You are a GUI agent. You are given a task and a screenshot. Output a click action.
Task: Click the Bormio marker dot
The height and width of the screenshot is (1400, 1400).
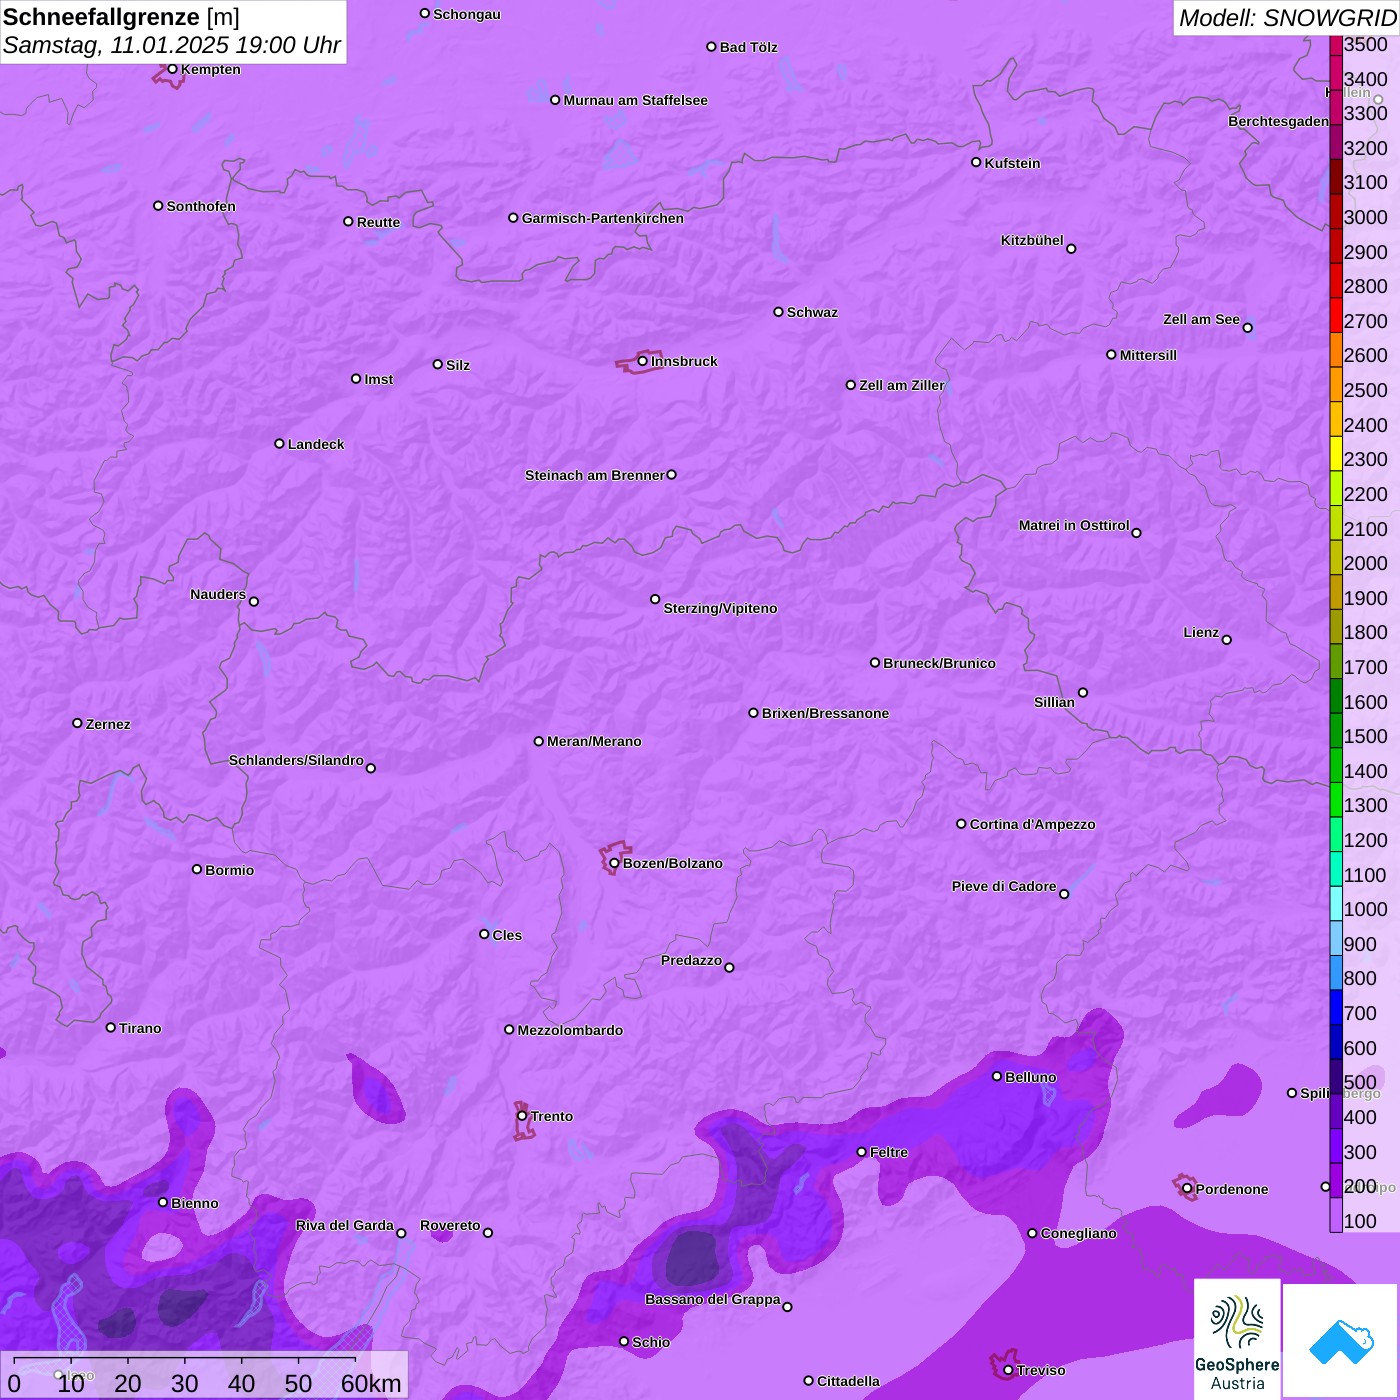click(197, 869)
